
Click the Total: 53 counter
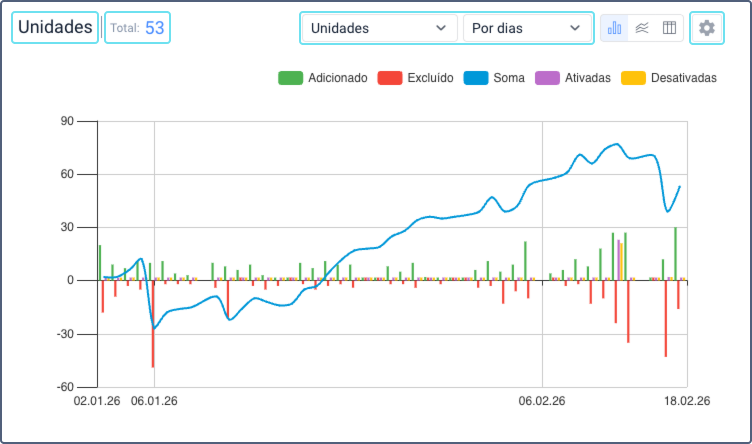pyautogui.click(x=137, y=28)
